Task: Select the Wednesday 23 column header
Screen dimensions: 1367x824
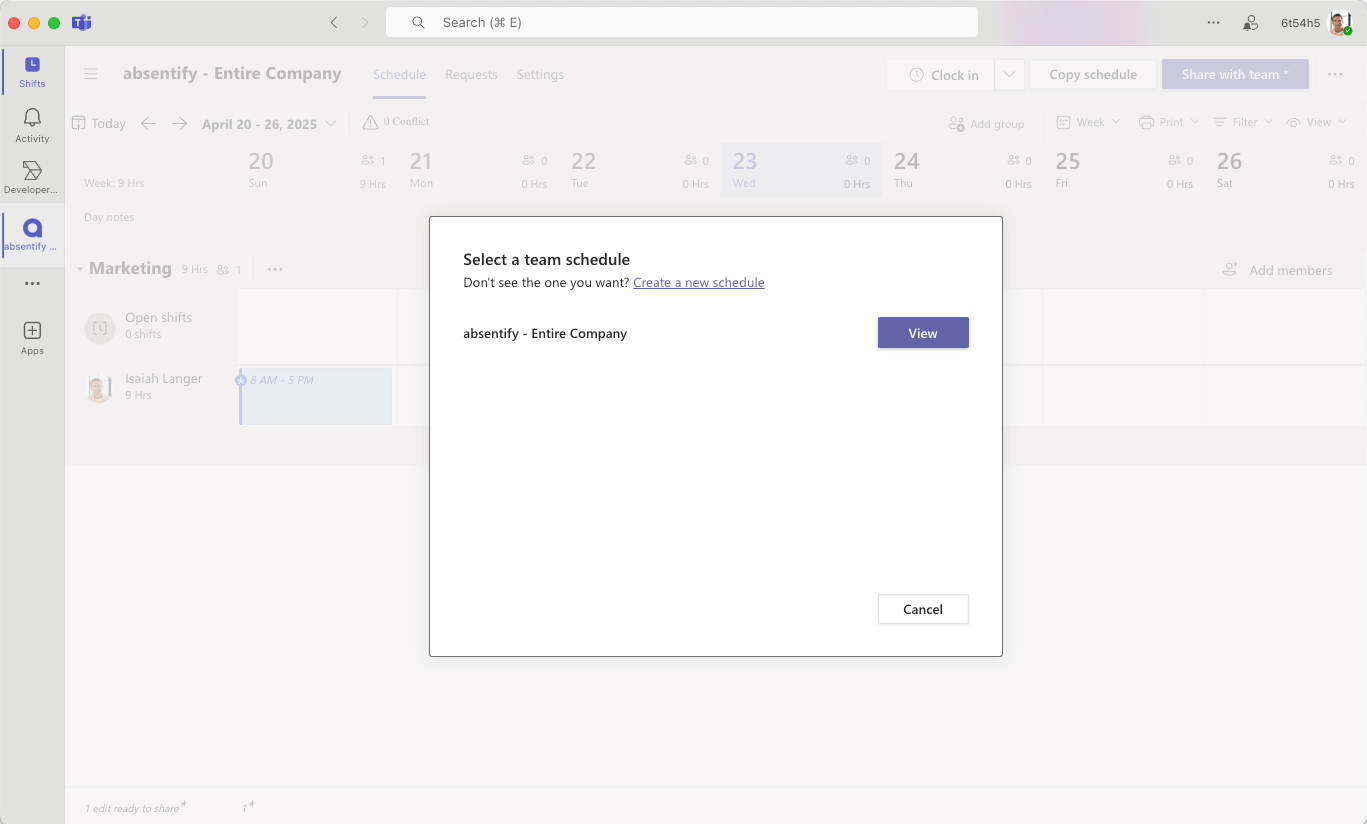Action: coord(801,170)
